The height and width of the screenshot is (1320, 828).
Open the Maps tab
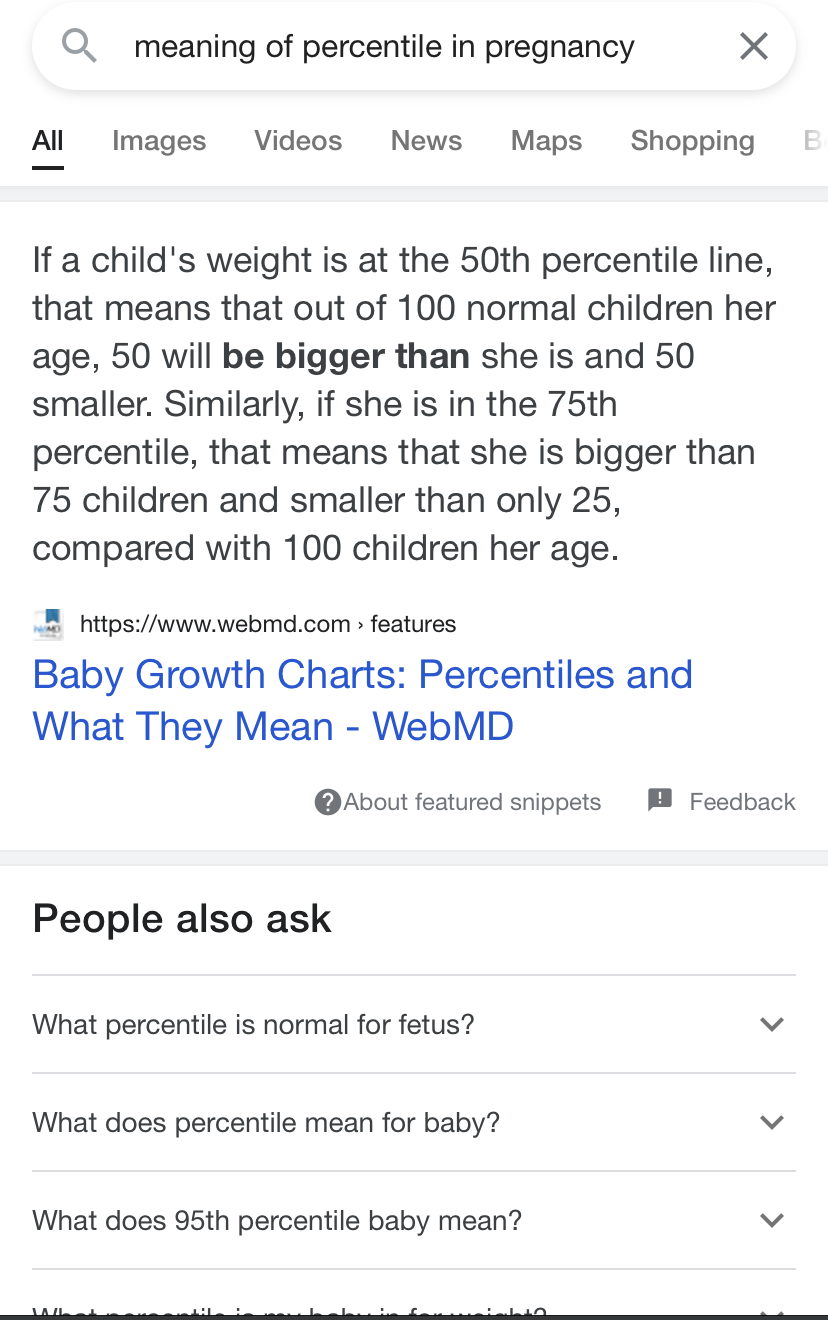point(546,141)
